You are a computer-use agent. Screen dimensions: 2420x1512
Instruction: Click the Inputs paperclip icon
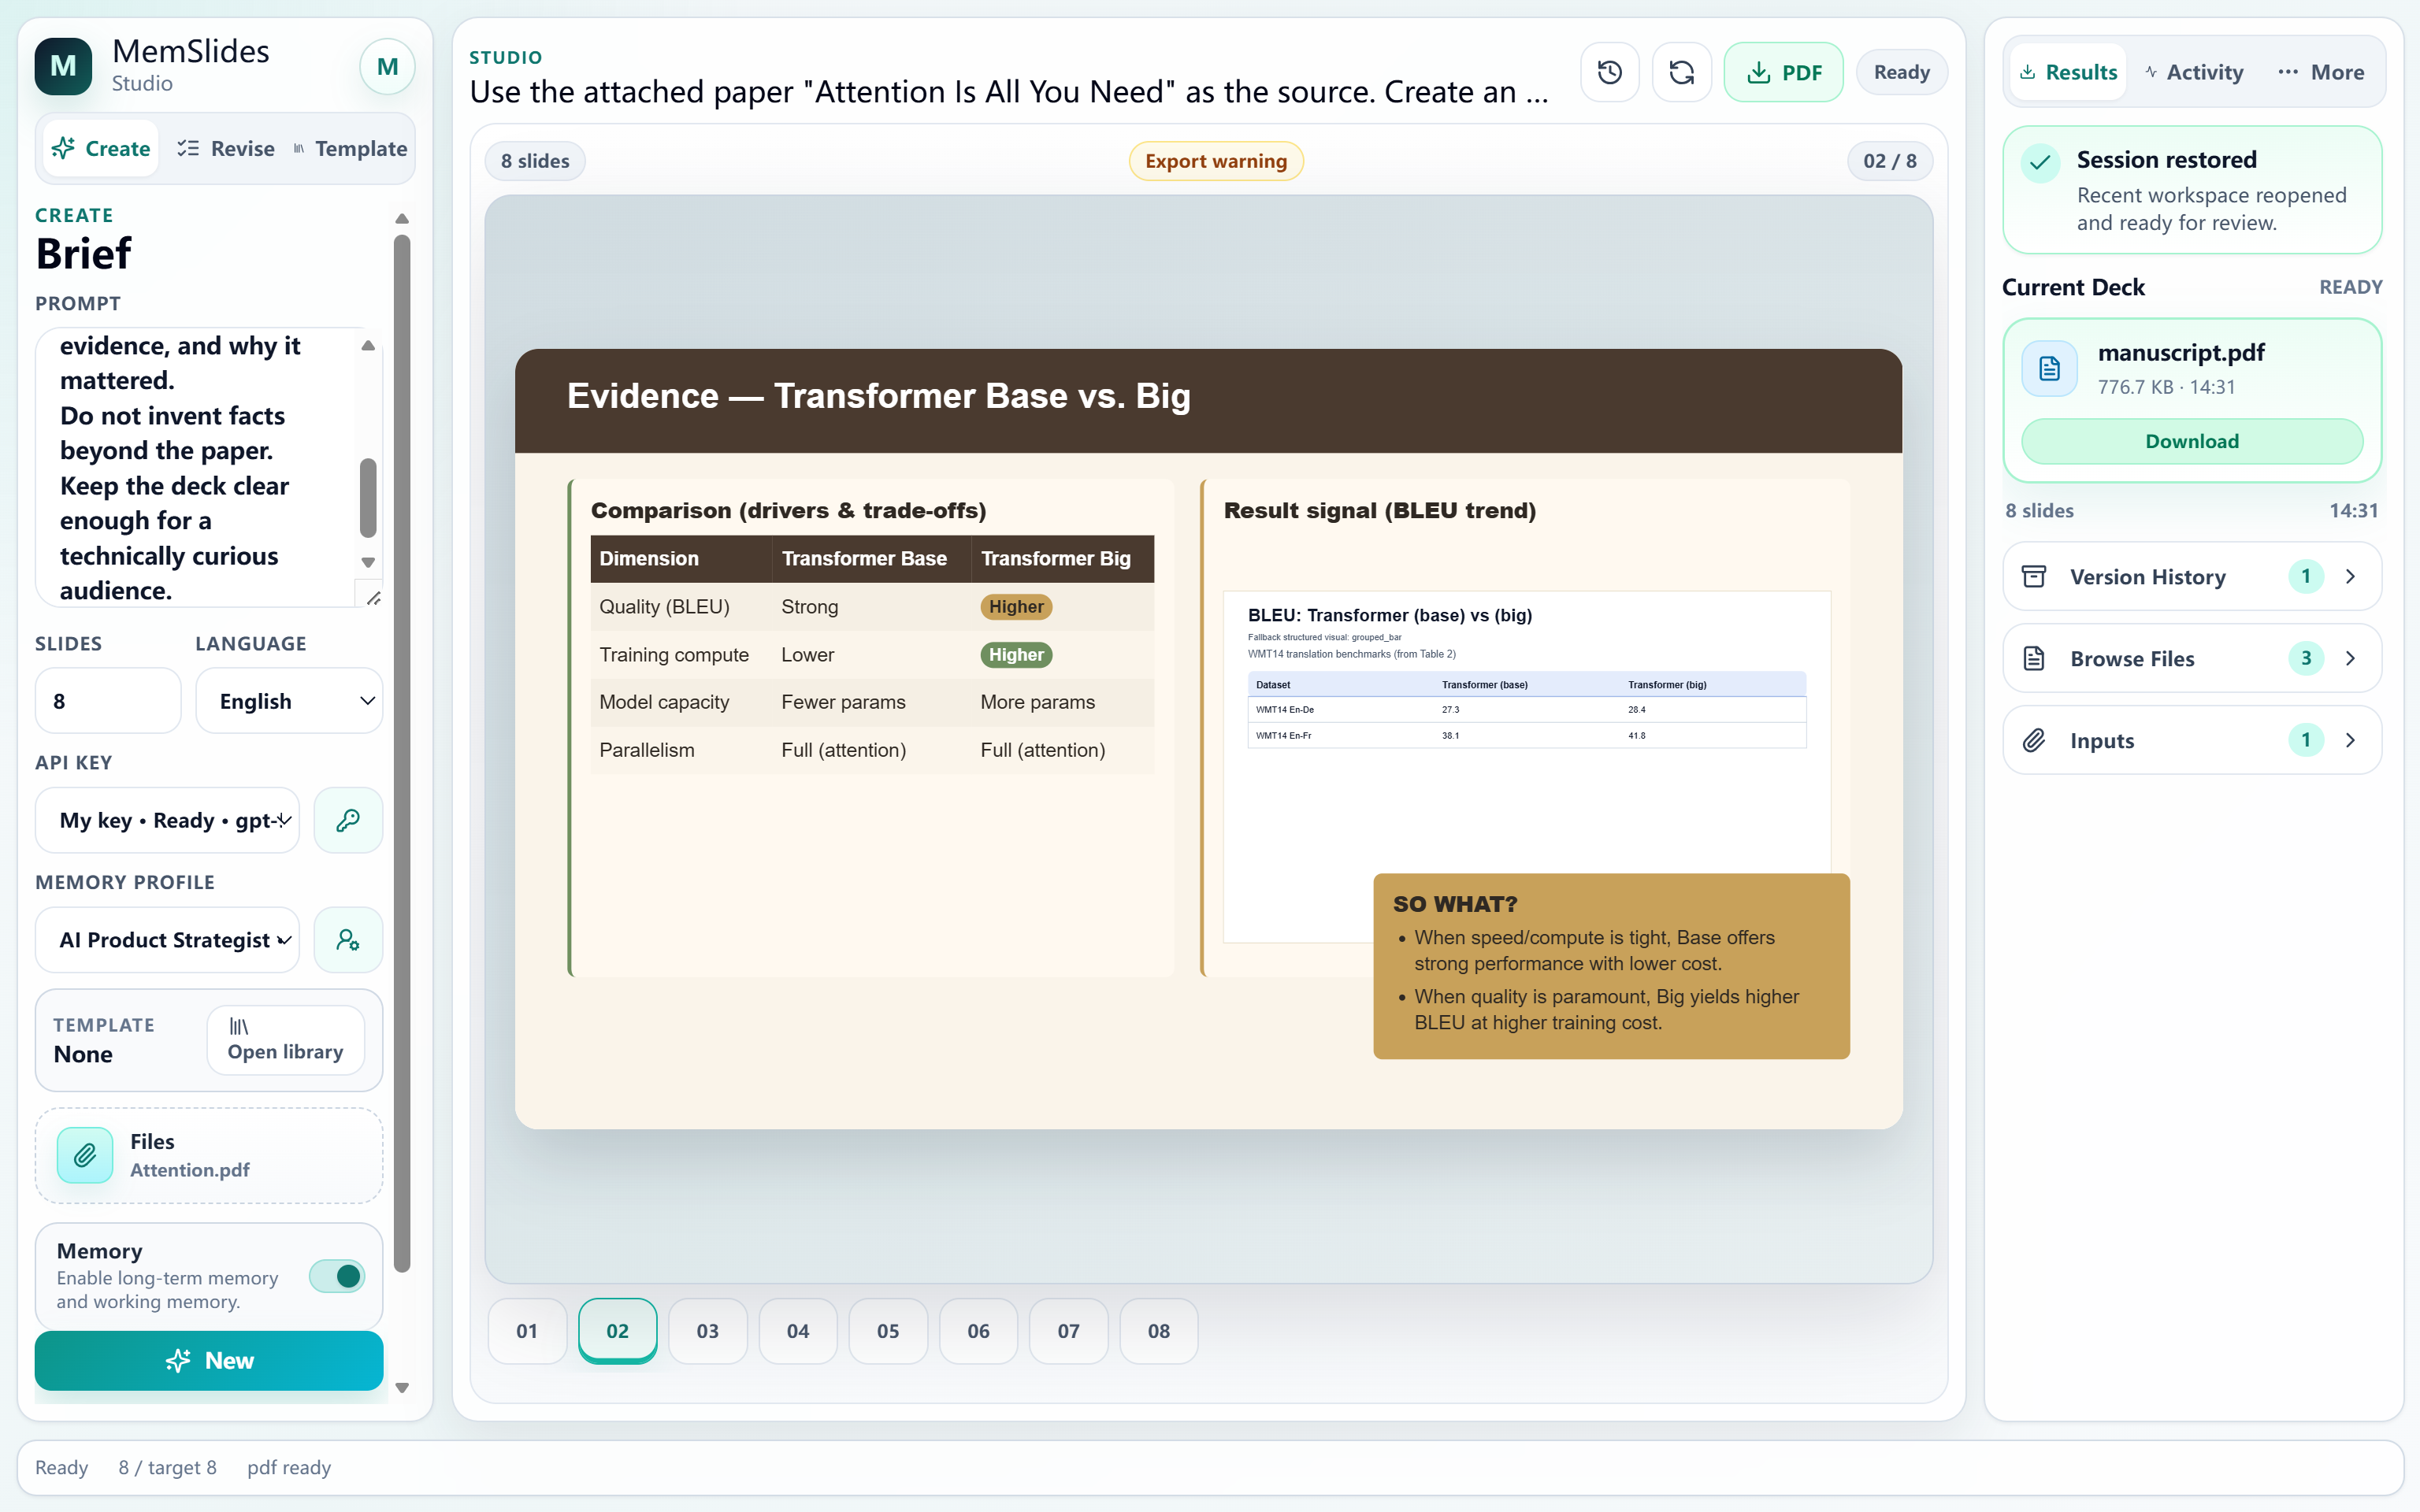[2034, 740]
